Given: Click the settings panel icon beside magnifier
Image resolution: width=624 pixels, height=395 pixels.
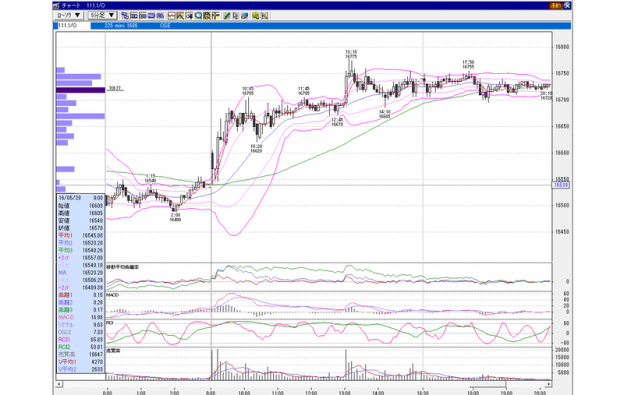Looking at the screenshot, I should click(207, 16).
